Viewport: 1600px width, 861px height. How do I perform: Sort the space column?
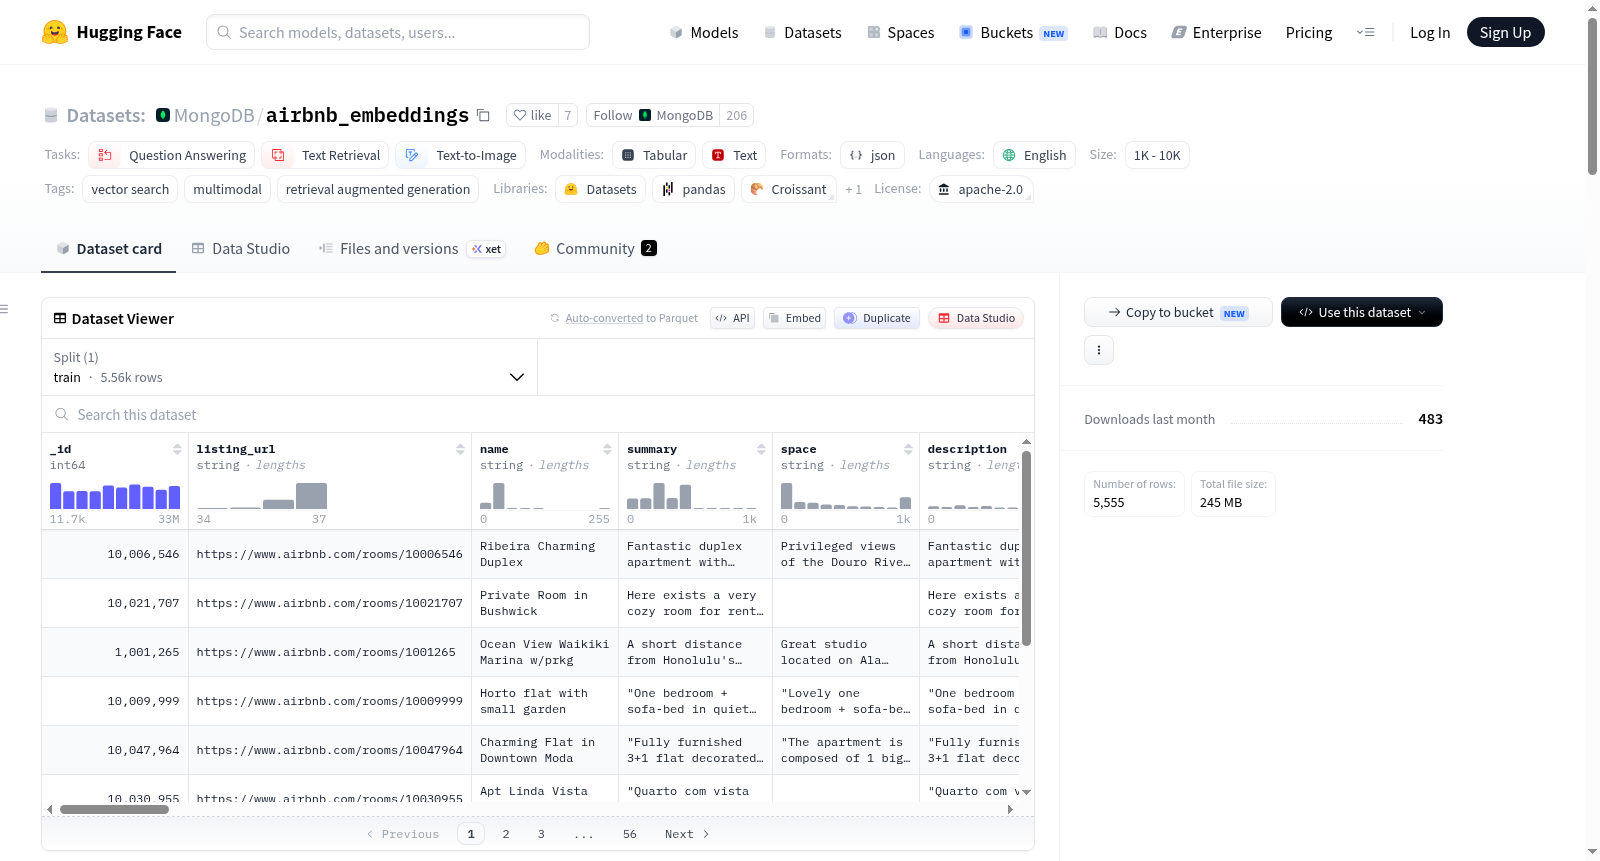[x=908, y=449]
